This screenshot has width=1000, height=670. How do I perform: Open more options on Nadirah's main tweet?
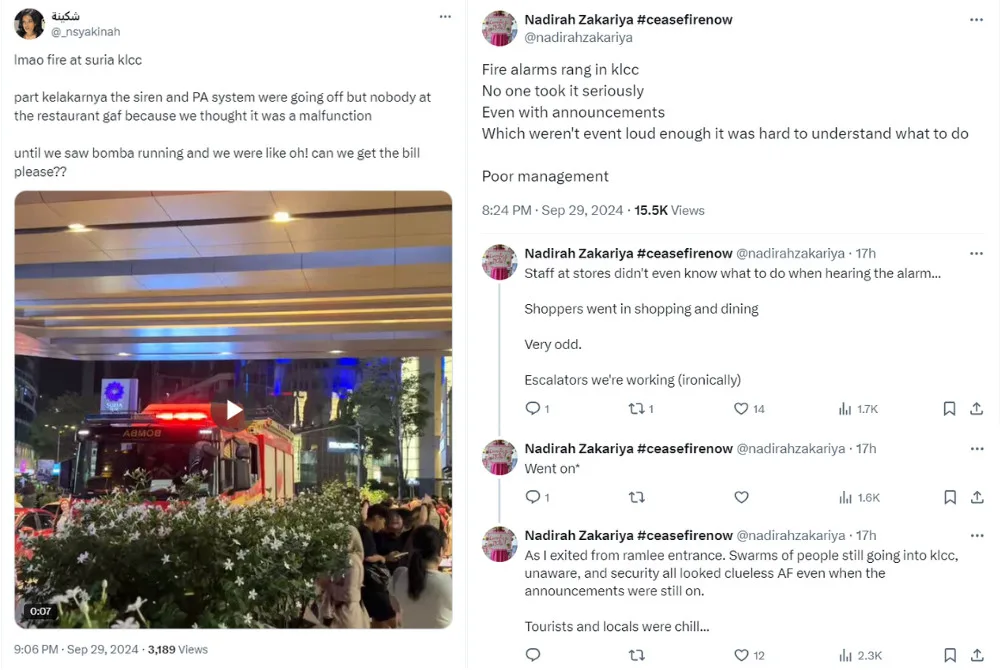[977, 19]
